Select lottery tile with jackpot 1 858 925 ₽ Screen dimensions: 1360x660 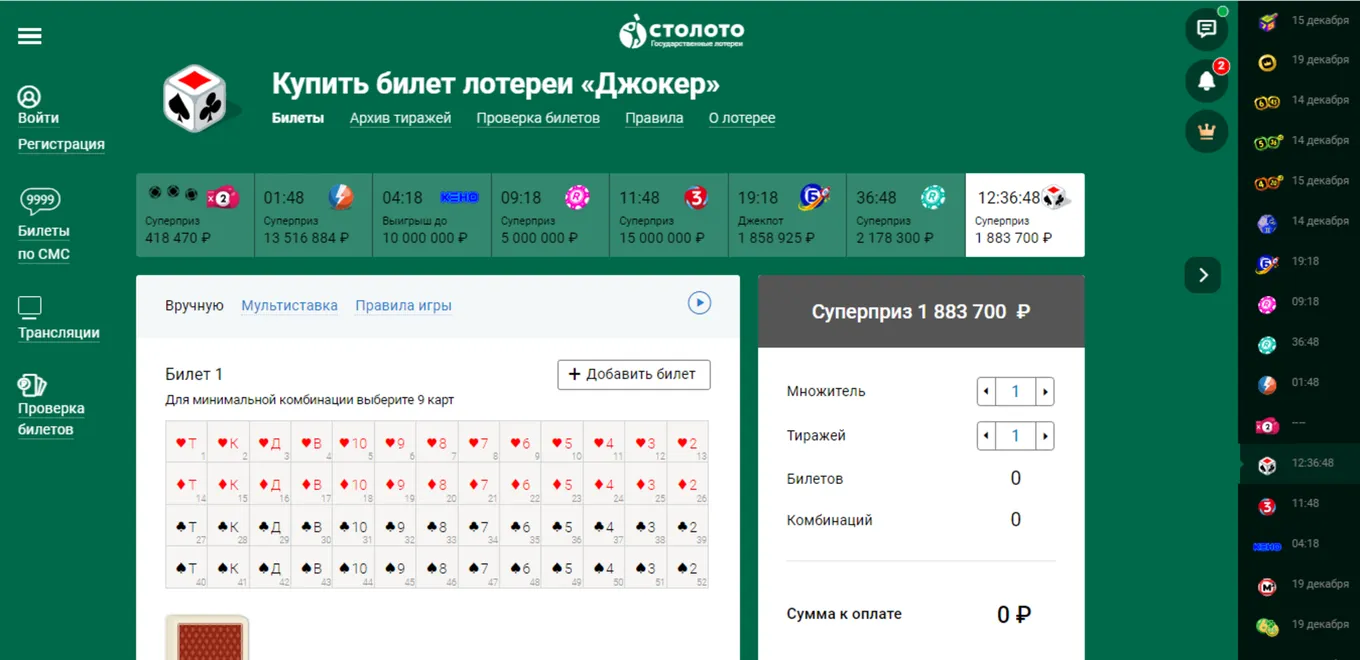click(787, 215)
